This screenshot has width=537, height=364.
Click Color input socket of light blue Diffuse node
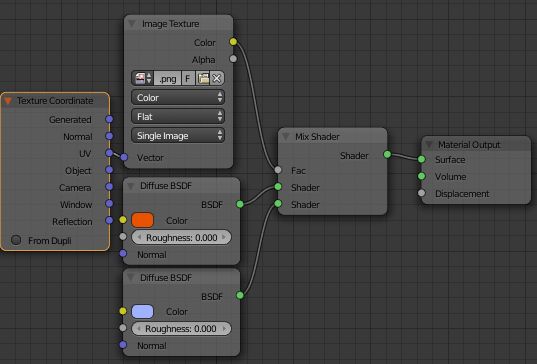[123, 311]
